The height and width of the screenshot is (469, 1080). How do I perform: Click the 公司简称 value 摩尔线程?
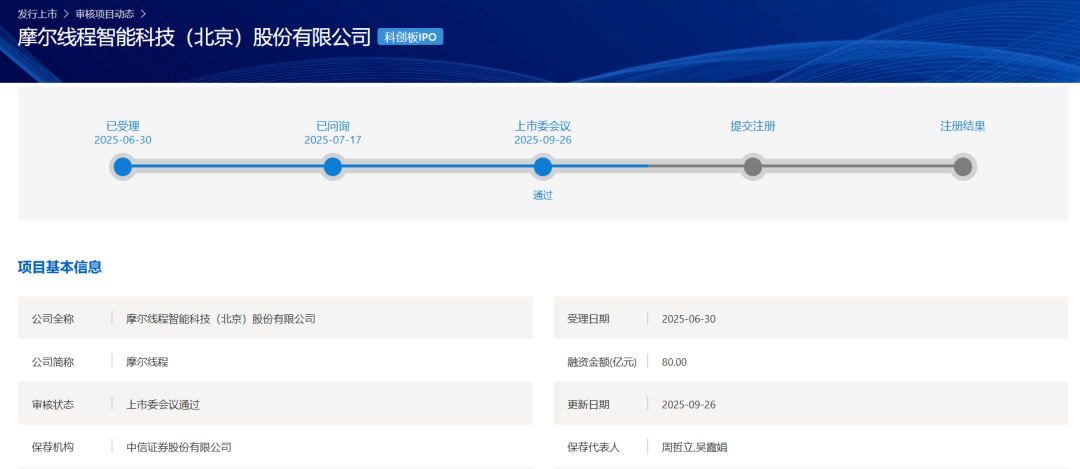click(x=147, y=362)
